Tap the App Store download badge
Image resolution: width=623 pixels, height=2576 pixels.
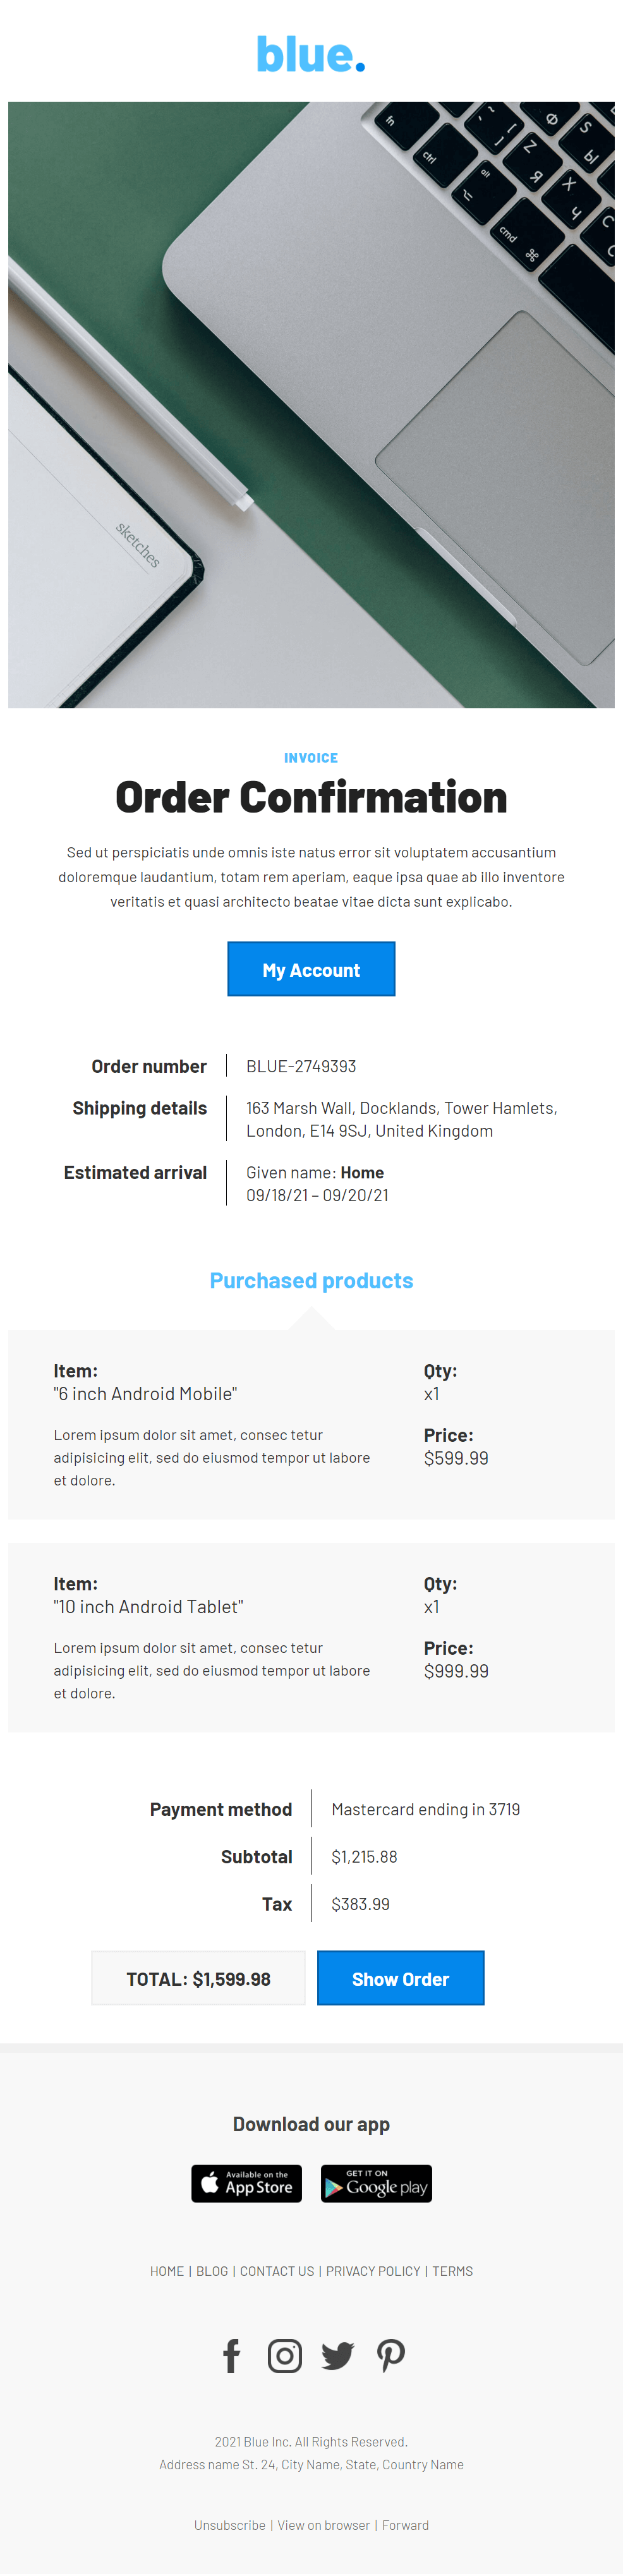(247, 2183)
